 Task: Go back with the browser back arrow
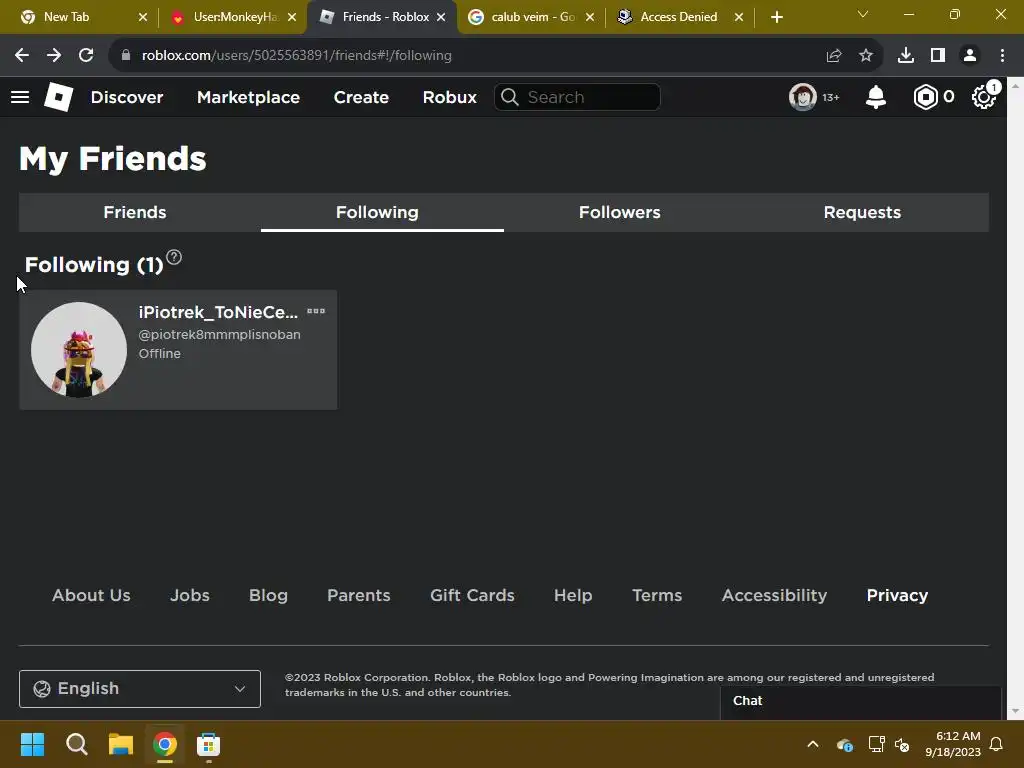[x=22, y=56]
